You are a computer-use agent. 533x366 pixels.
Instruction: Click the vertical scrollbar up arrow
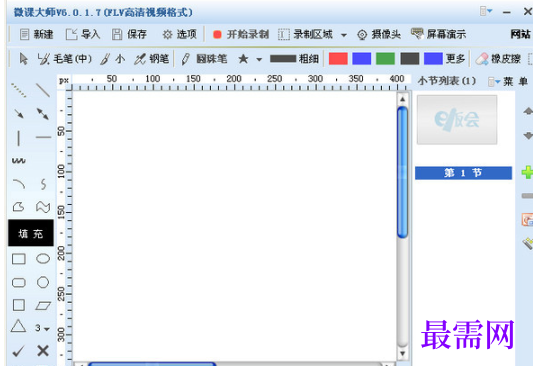pos(402,99)
